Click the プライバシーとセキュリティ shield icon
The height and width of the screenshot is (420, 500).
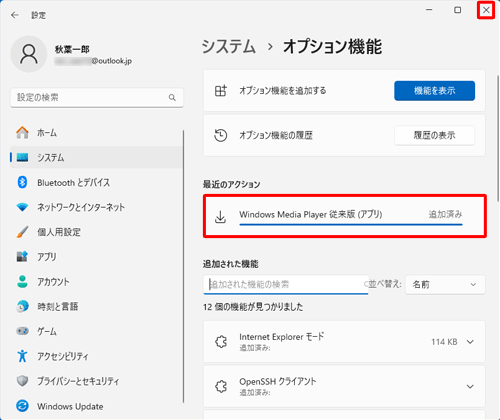(x=22, y=381)
